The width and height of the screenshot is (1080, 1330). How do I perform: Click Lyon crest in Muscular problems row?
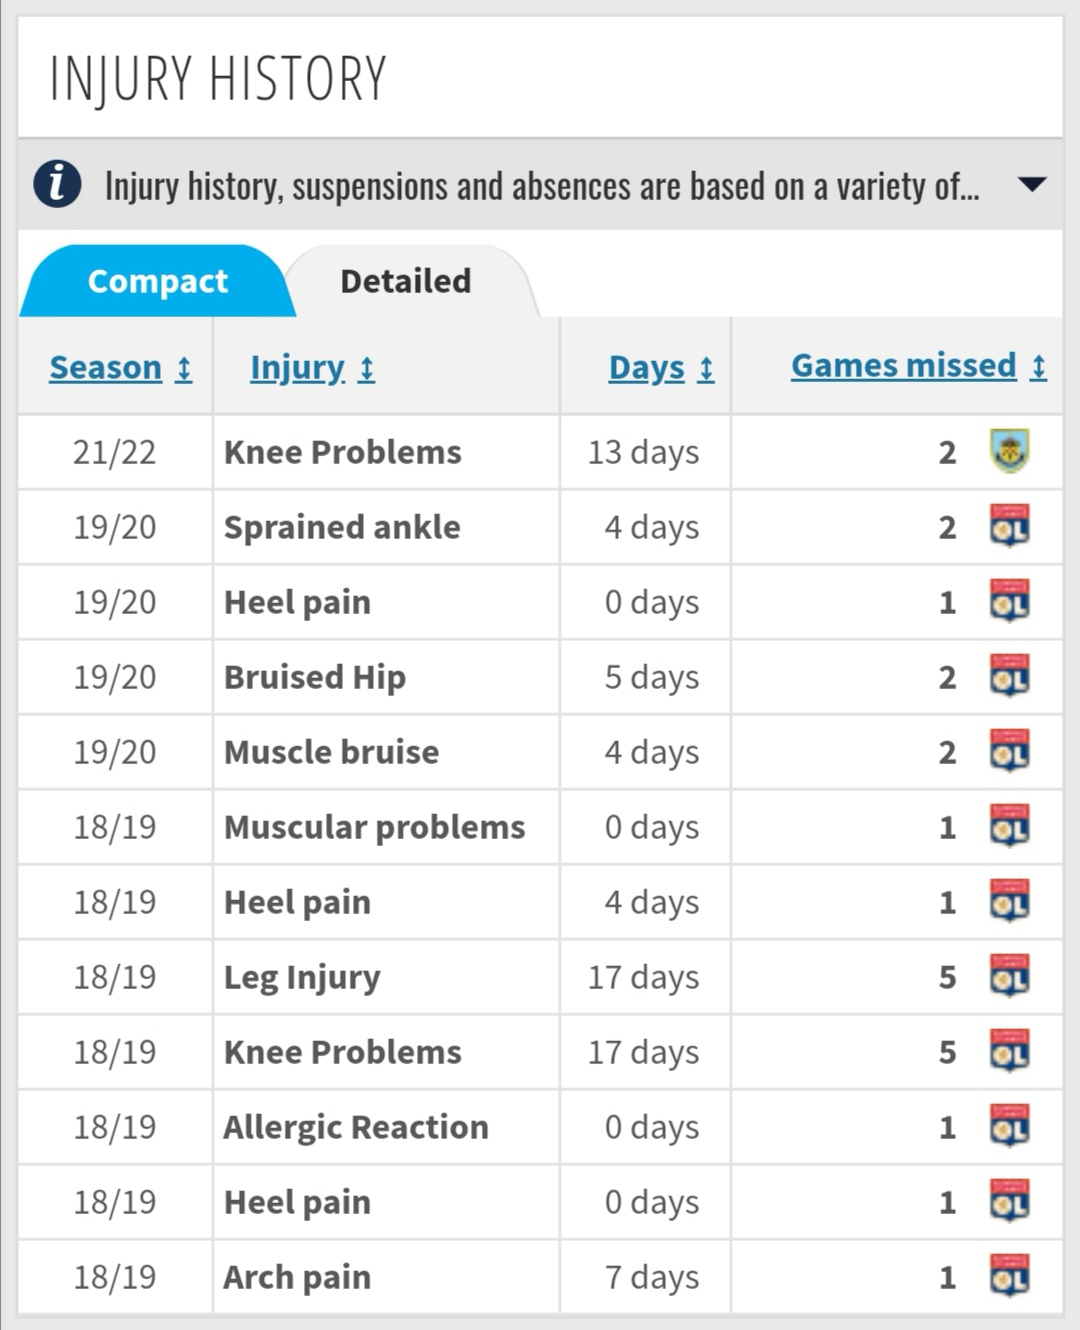tap(1009, 826)
